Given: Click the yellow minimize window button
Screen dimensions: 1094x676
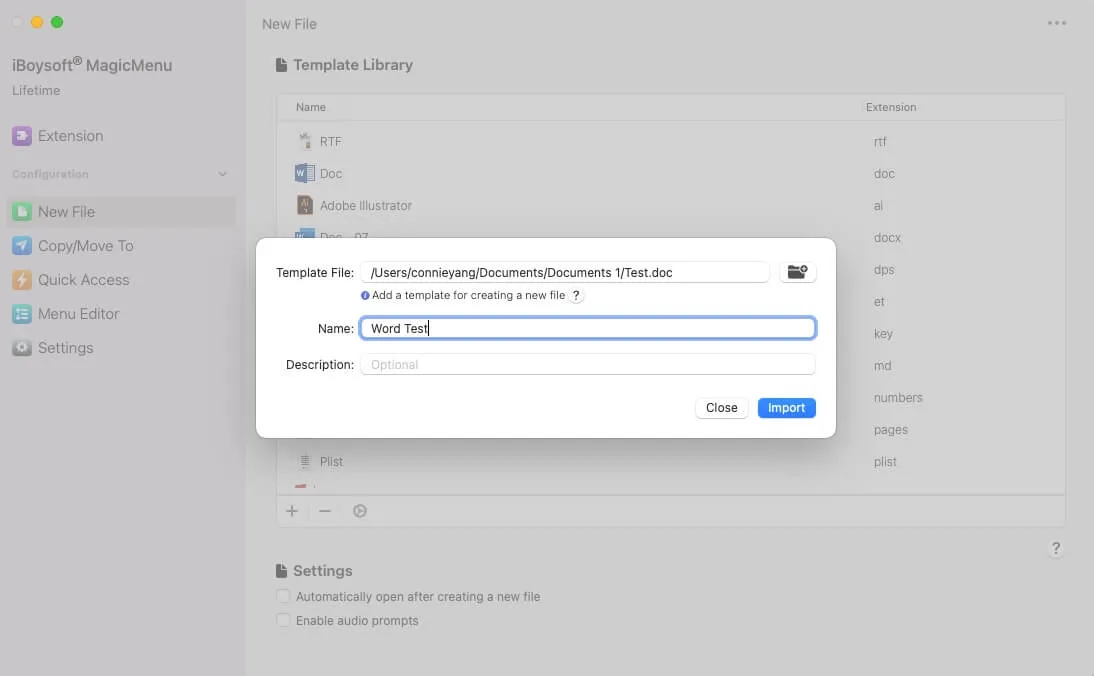Looking at the screenshot, I should [x=37, y=22].
